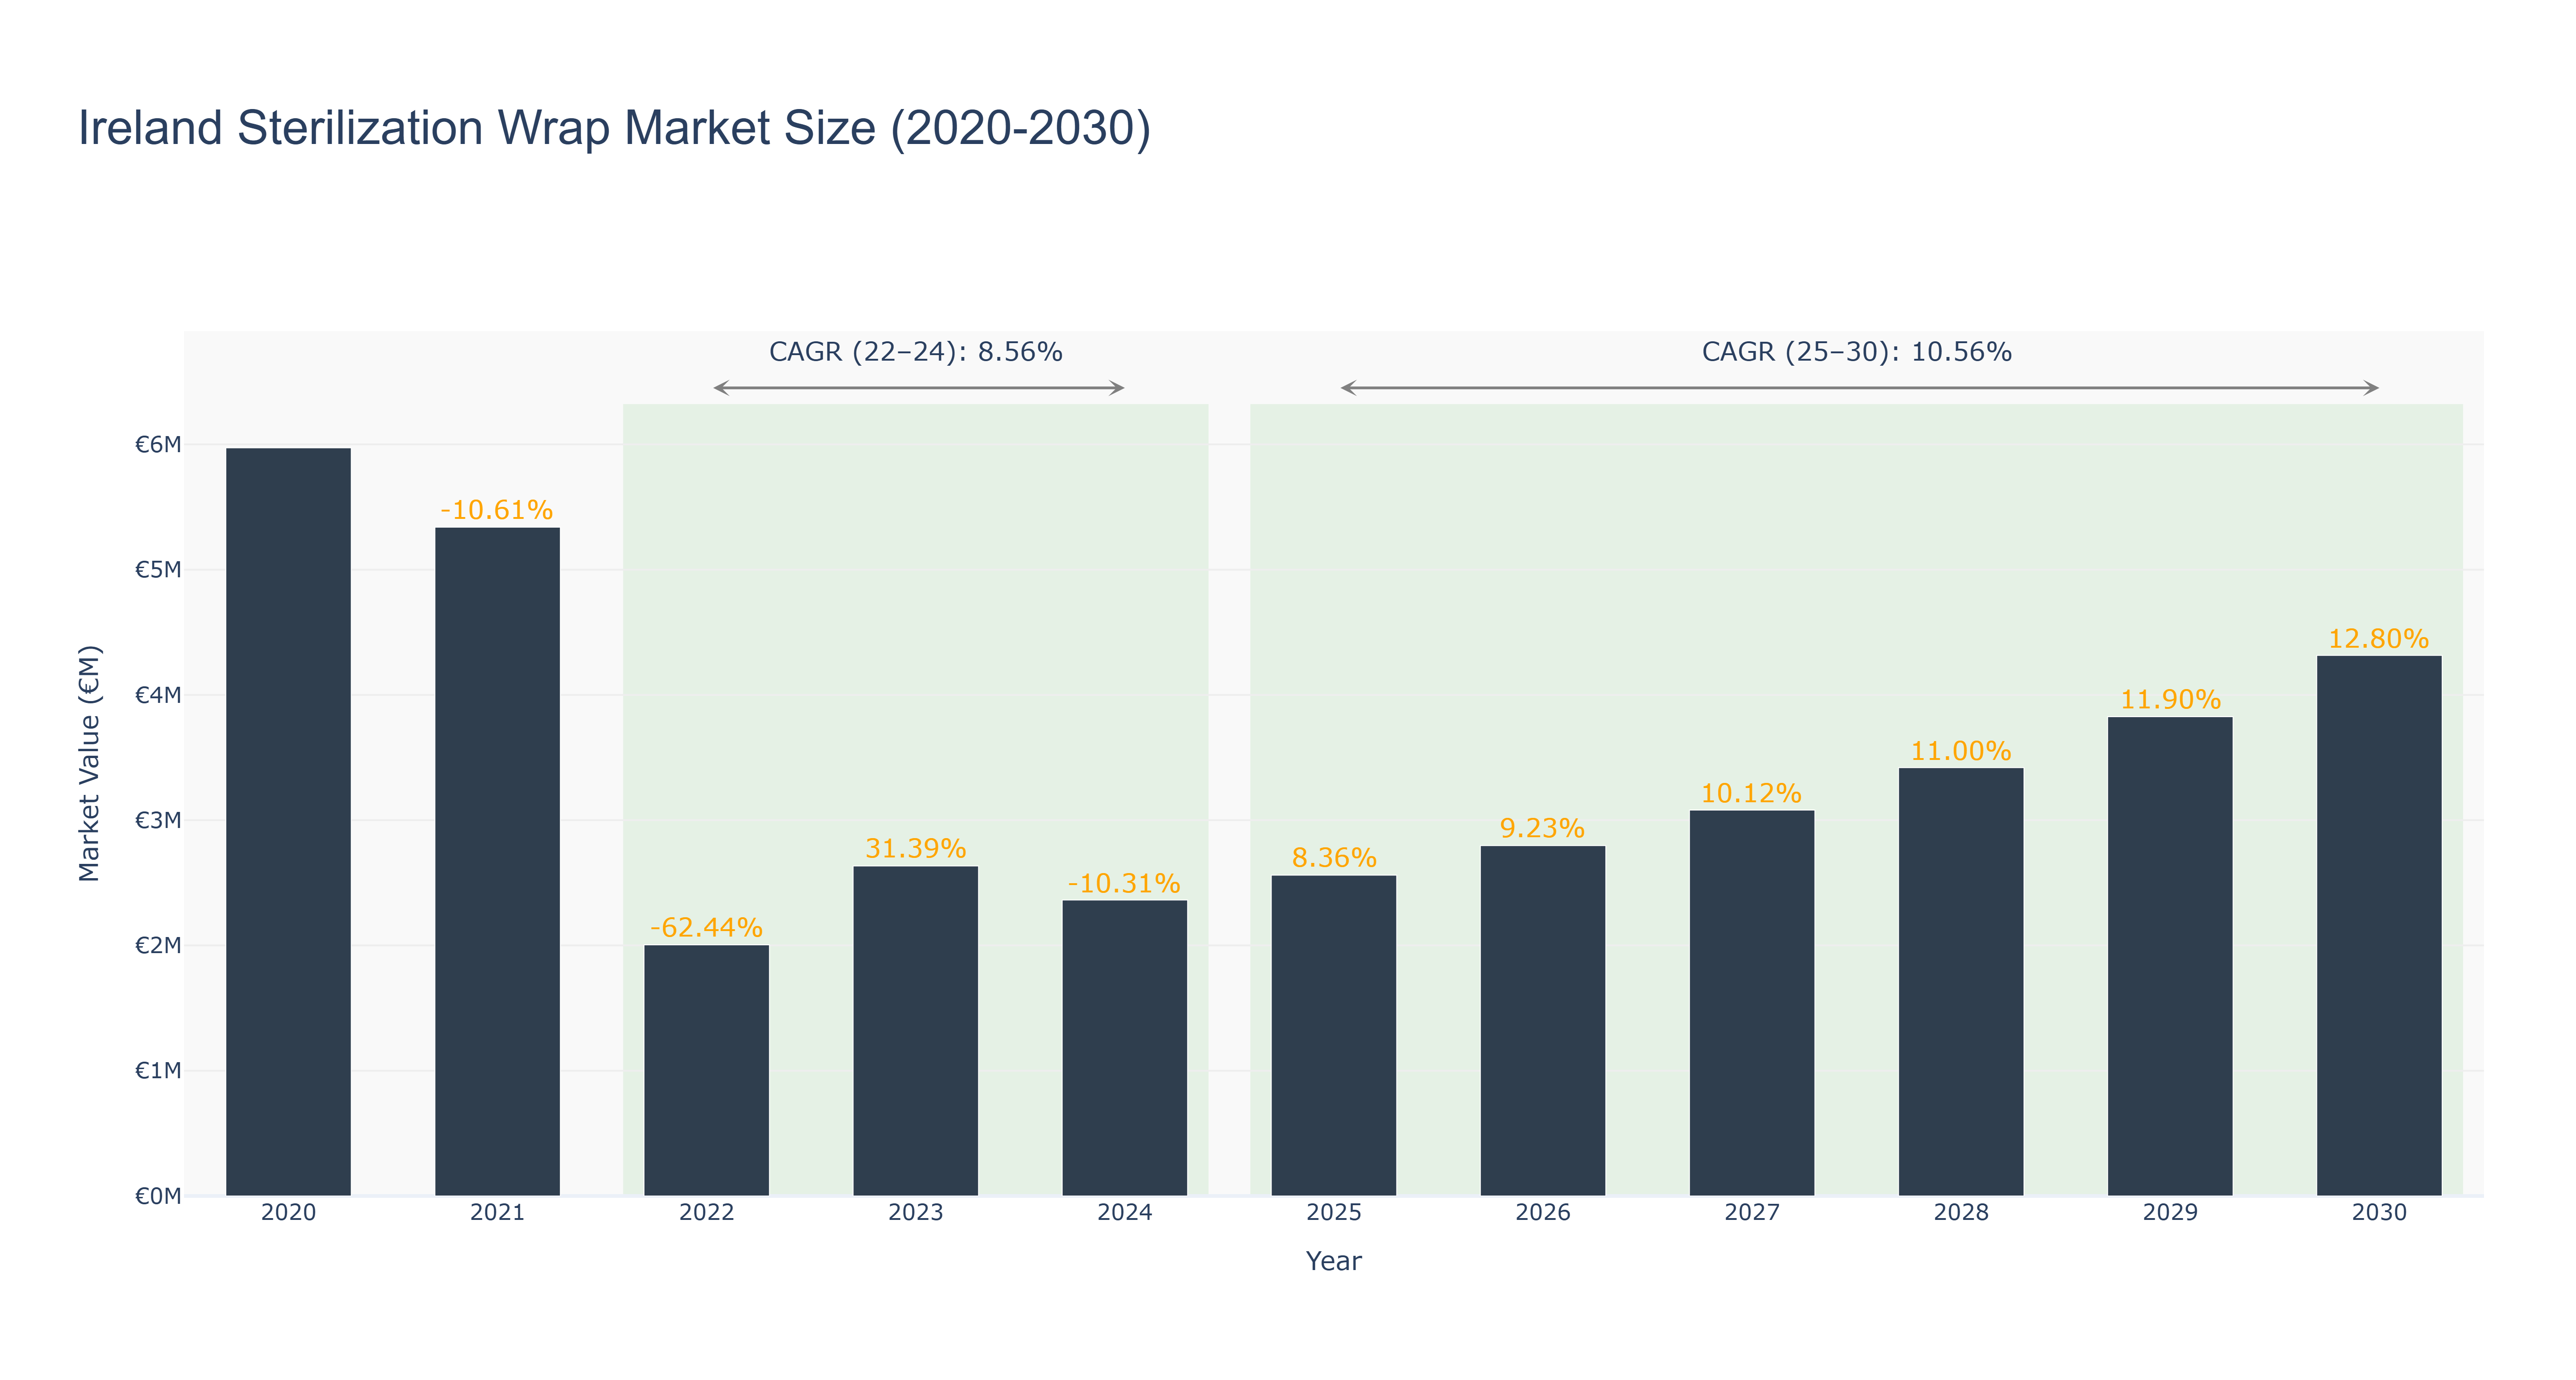
Task: Select the 2027 bar in the chart
Action: pyautogui.click(x=1751, y=1002)
